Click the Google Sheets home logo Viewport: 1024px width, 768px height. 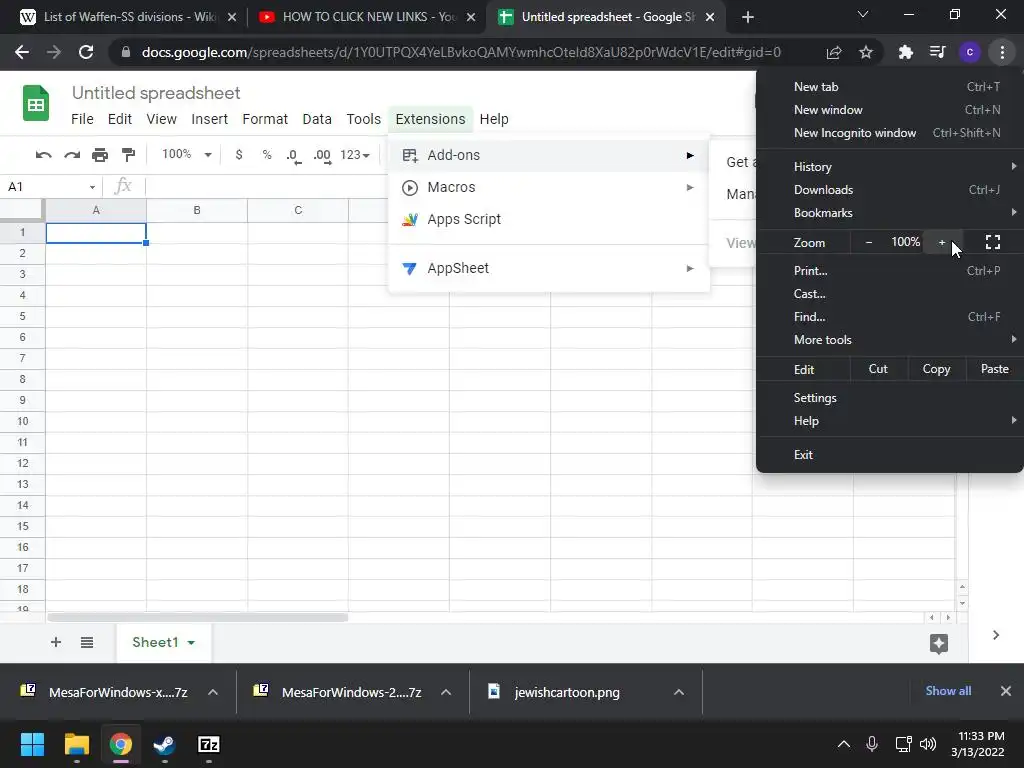(36, 104)
